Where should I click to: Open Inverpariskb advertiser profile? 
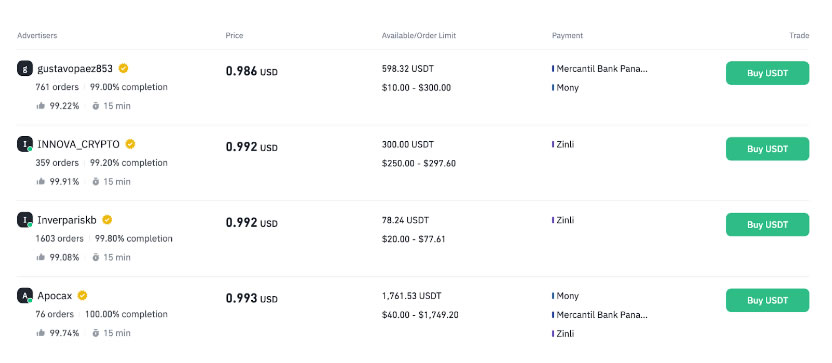click(x=67, y=220)
